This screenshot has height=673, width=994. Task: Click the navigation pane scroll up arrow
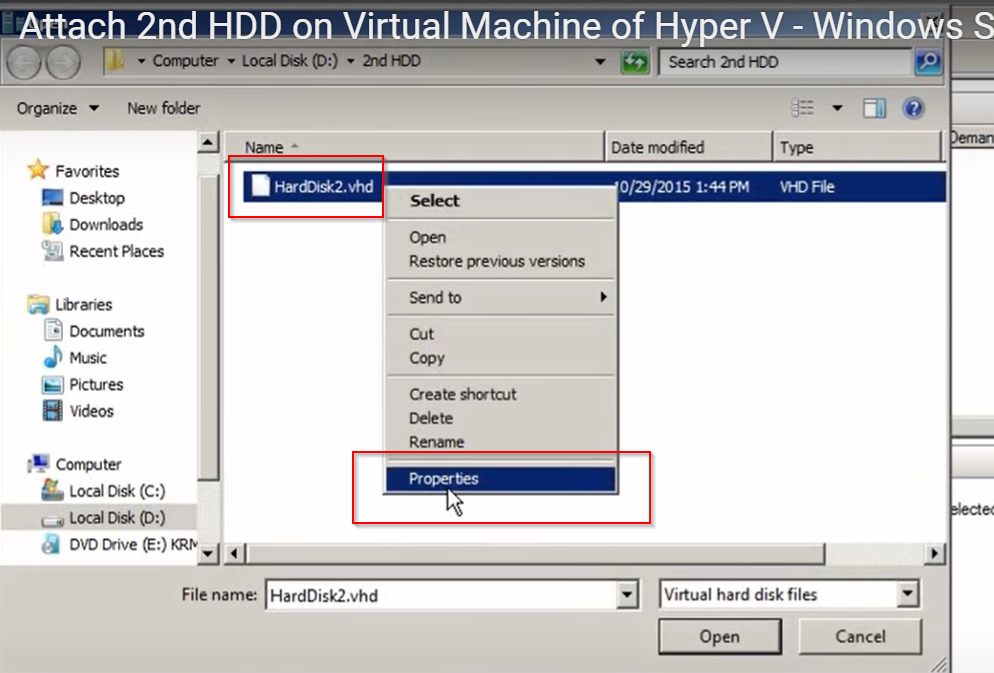pyautogui.click(x=208, y=142)
